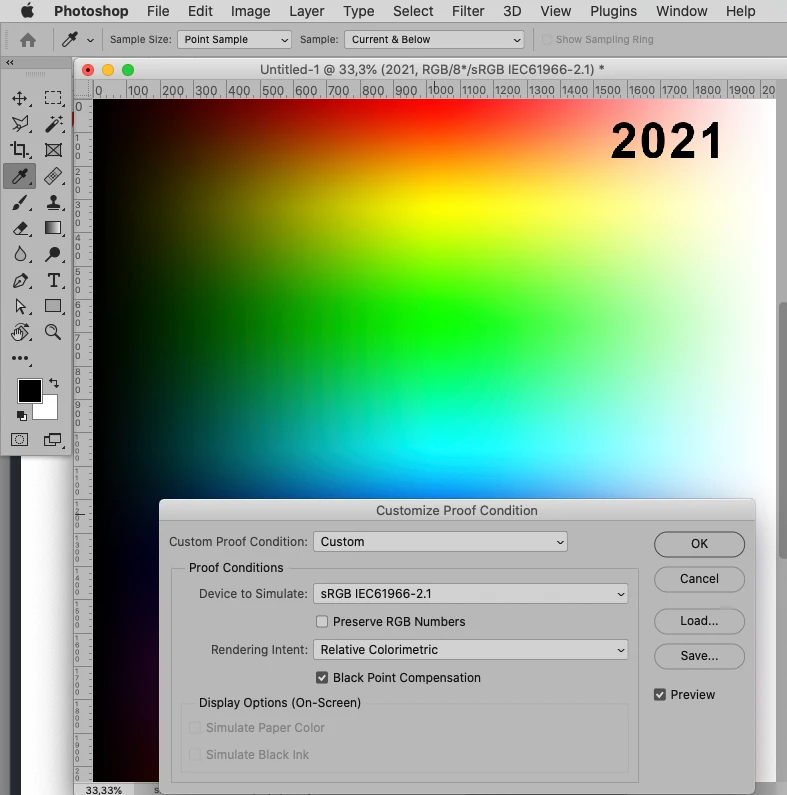Select the Healing Brush tool

pos(53,176)
